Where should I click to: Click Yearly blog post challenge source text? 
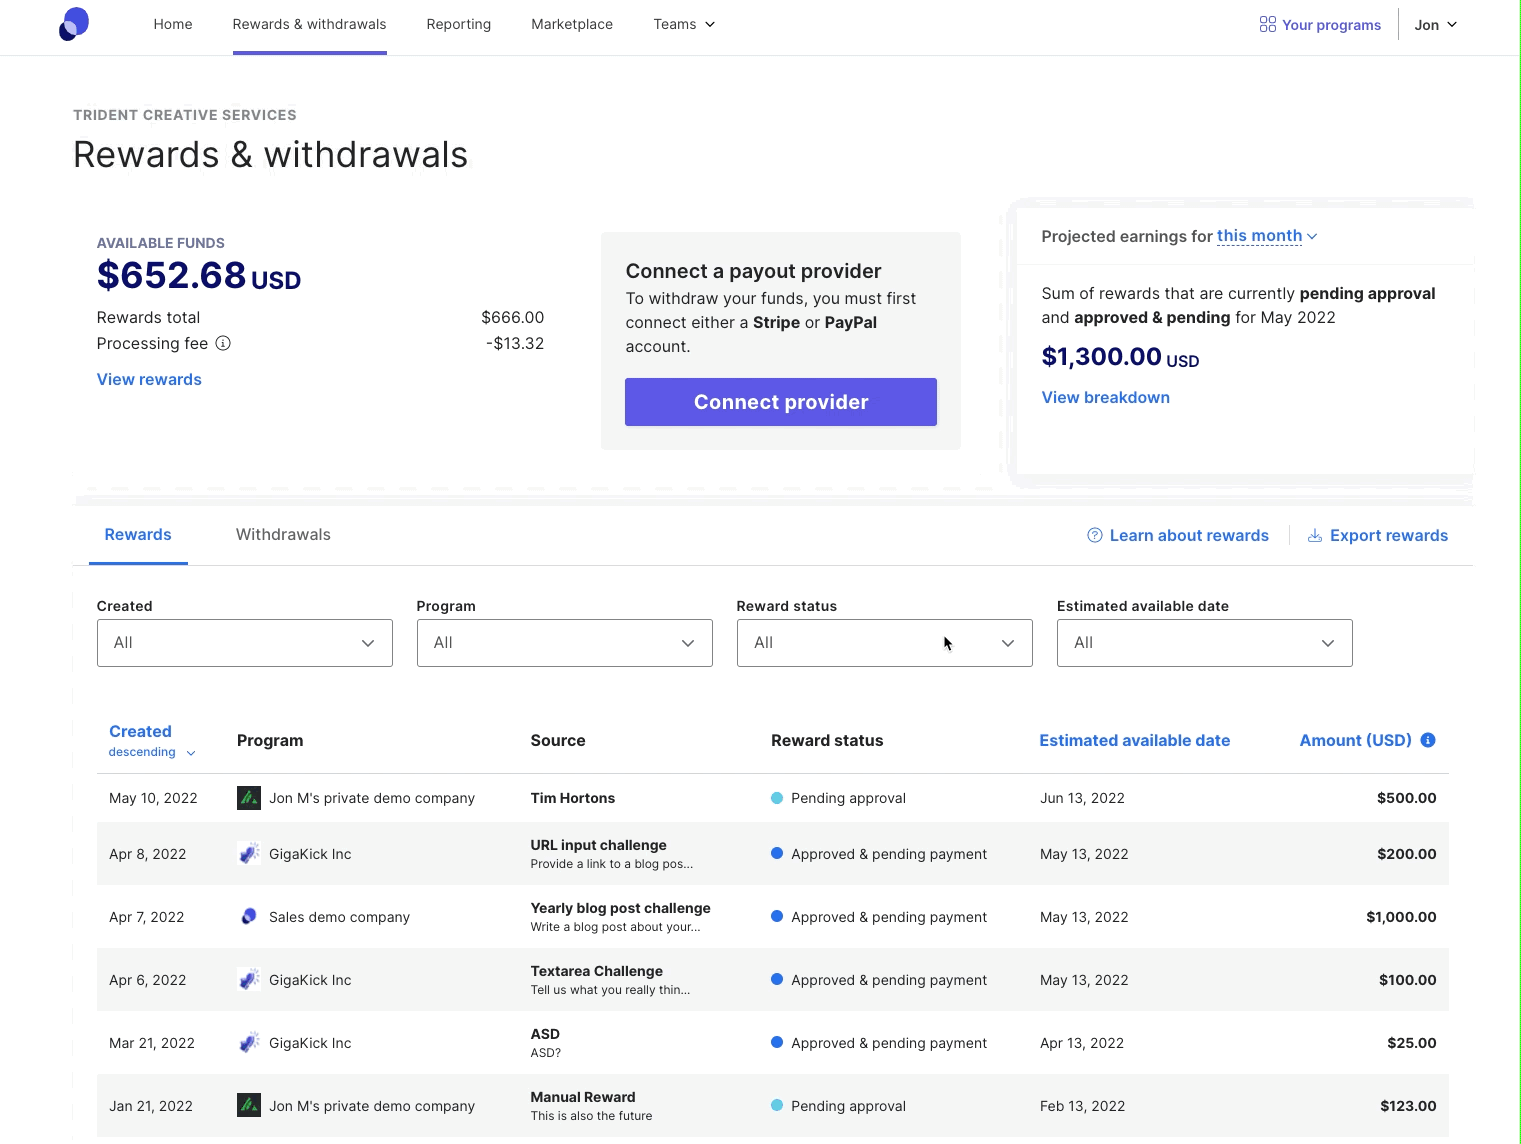pos(621,908)
